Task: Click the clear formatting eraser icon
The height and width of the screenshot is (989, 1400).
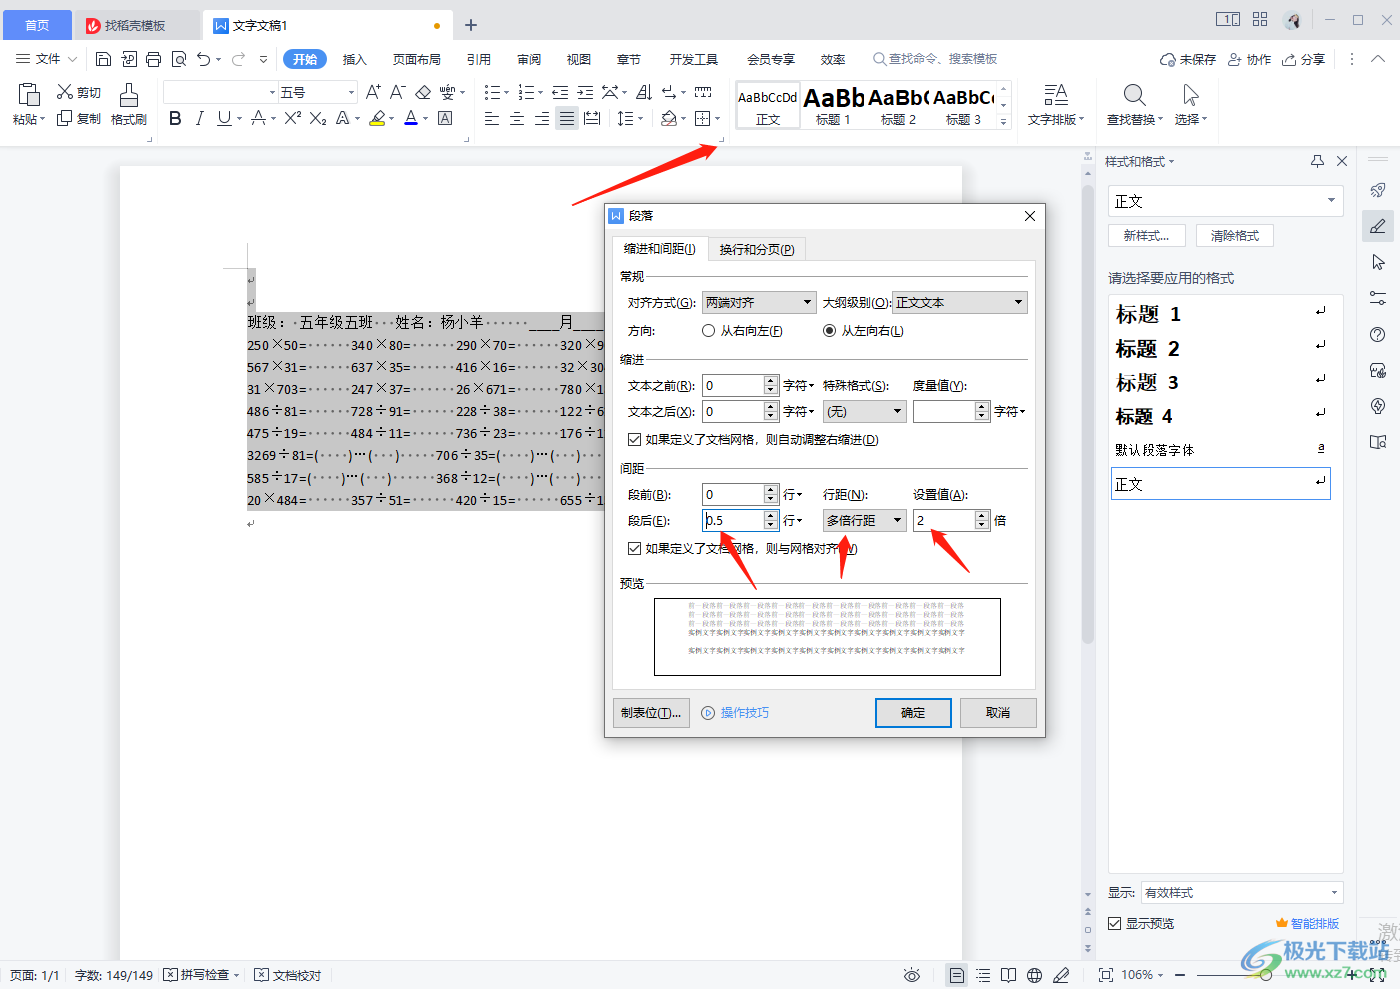Action: coord(423,92)
